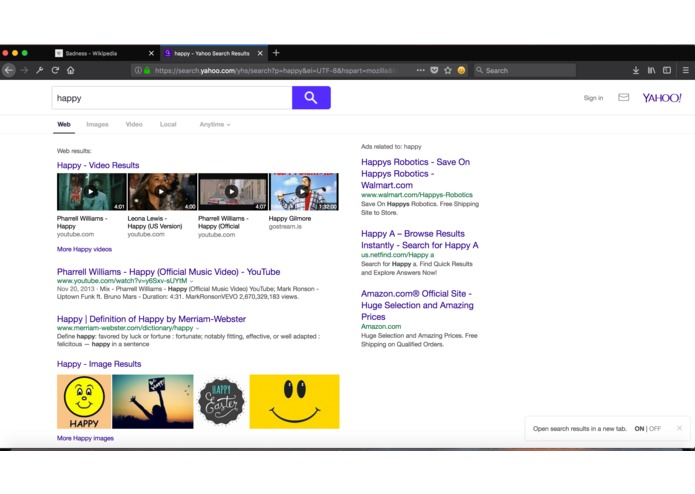The image size is (695, 494).
Task: Open Amazon.com Official Site ad link
Action: [x=417, y=305]
